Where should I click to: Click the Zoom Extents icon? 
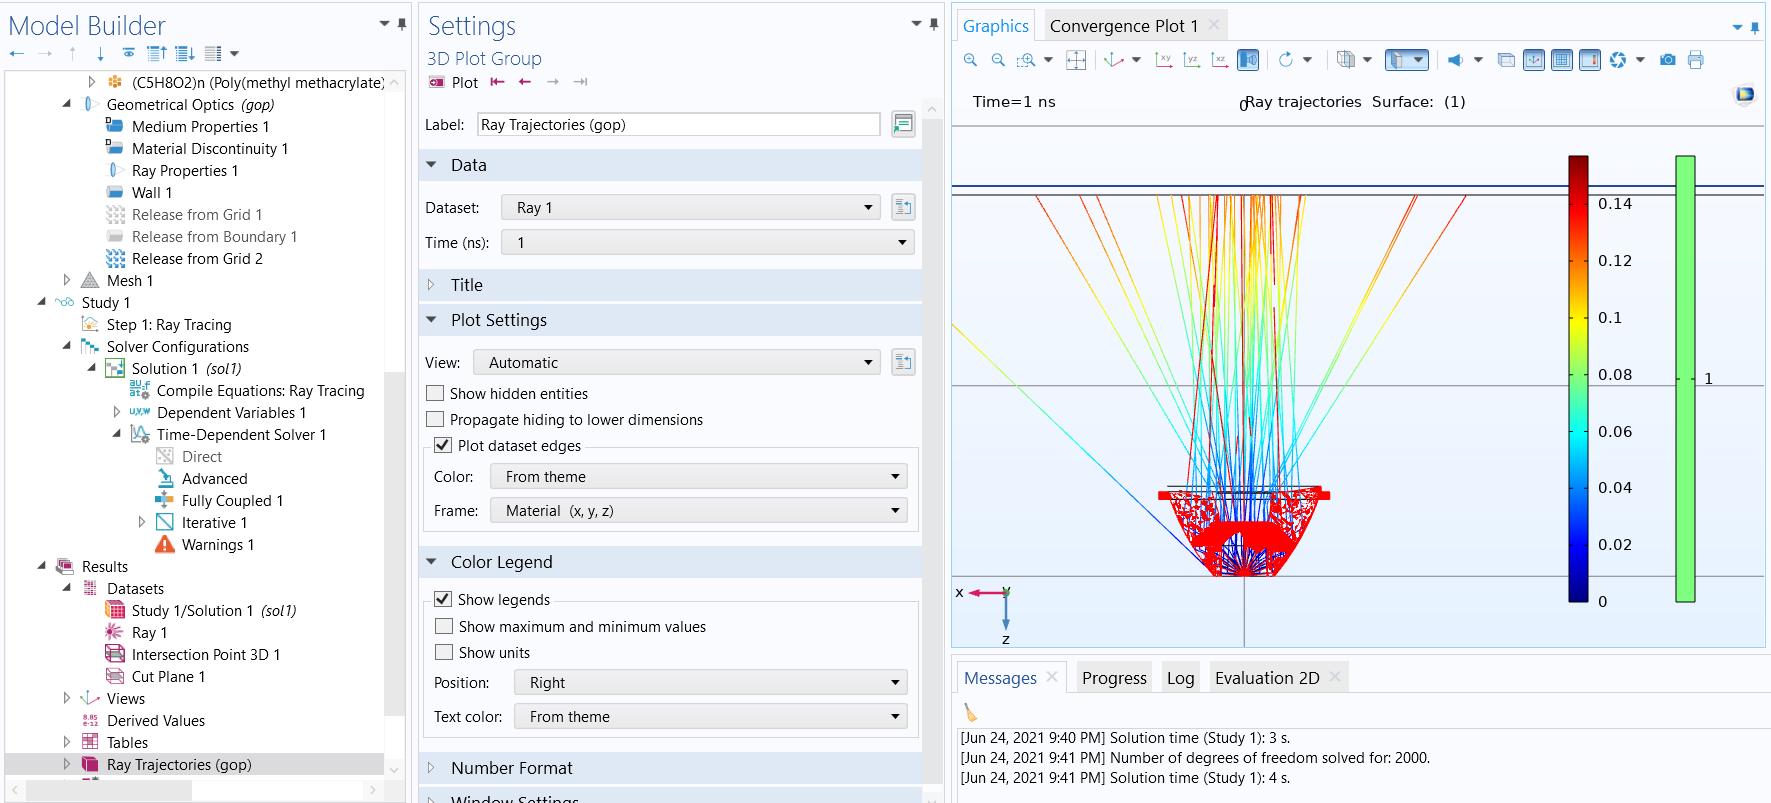point(1076,60)
